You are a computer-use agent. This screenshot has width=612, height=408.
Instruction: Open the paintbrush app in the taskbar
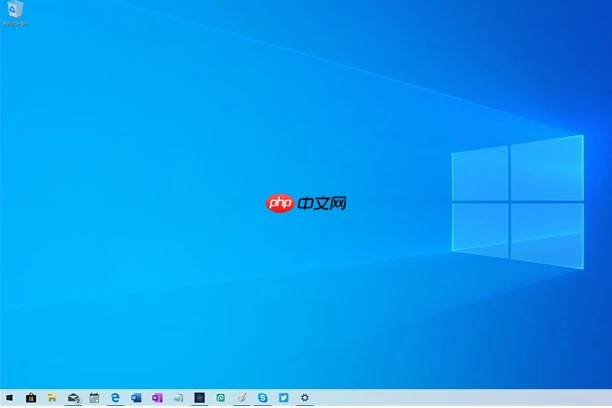coord(242,398)
